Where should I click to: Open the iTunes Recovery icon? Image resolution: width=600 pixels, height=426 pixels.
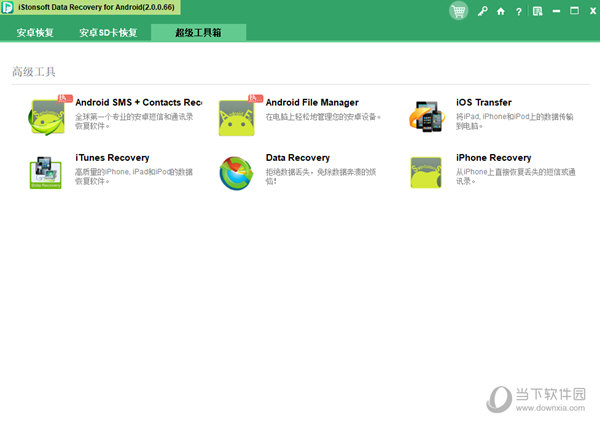pyautogui.click(x=46, y=173)
